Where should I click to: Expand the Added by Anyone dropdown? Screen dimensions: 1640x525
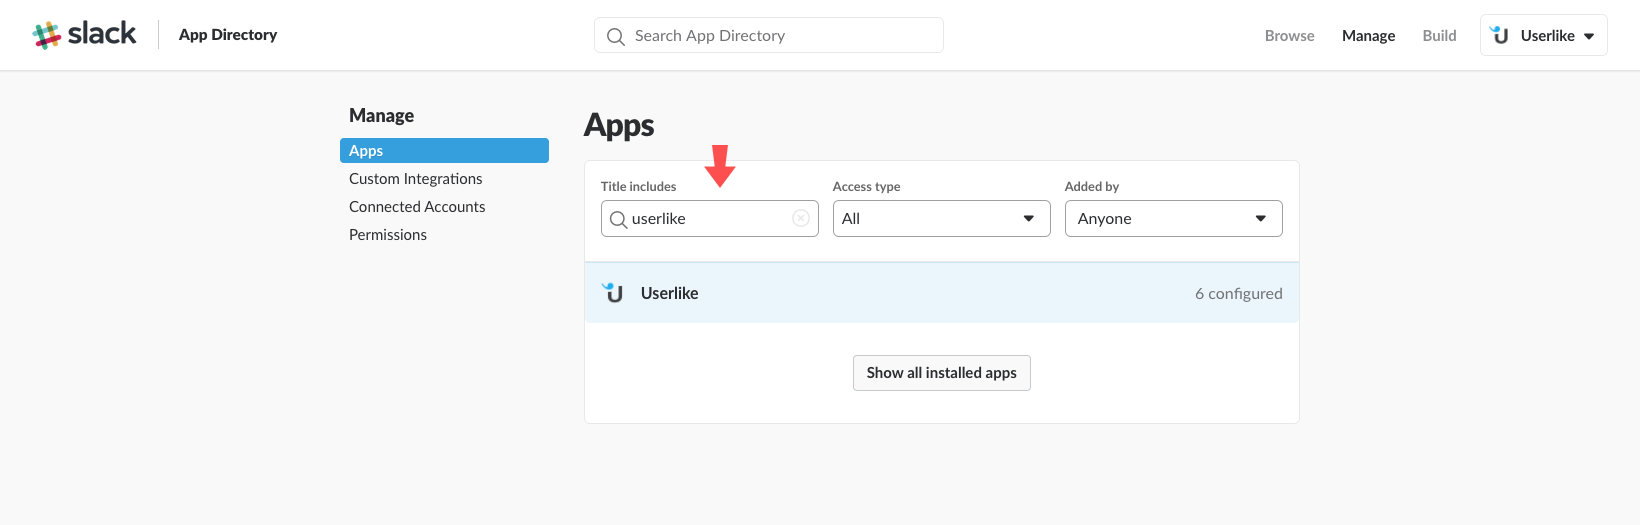[x=1173, y=218]
